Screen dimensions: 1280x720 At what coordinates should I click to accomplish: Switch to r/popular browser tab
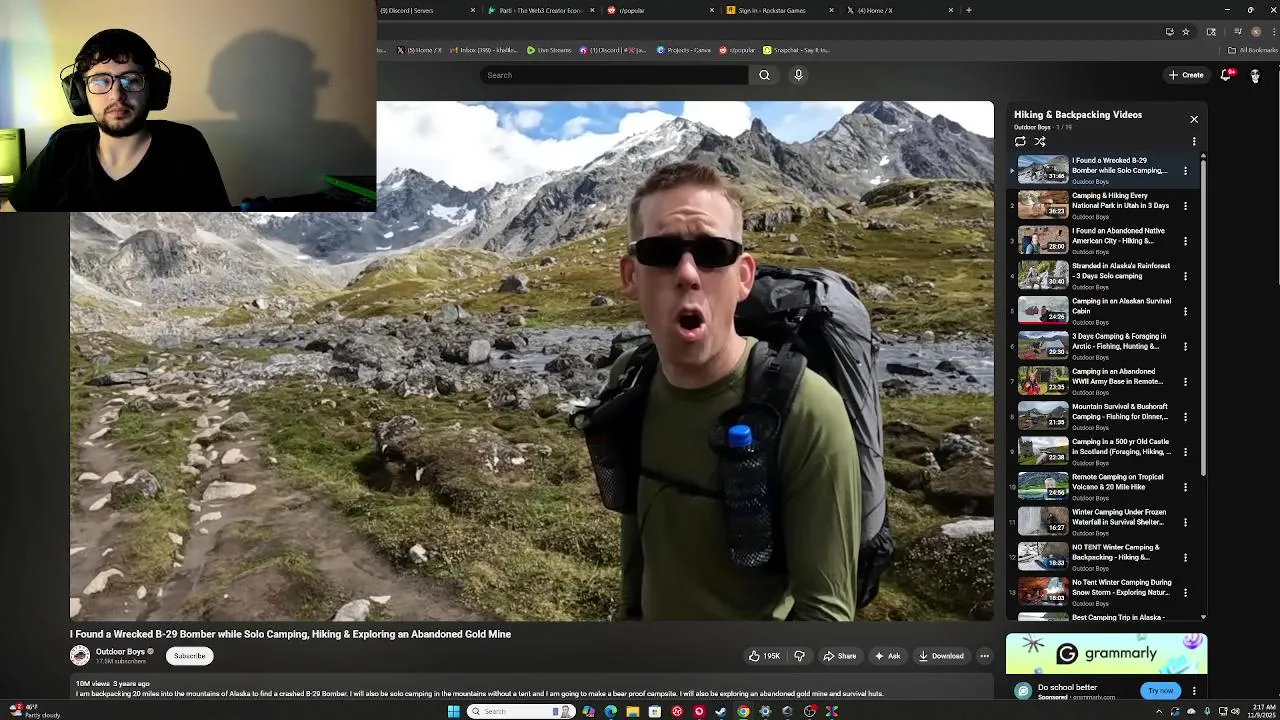662,10
